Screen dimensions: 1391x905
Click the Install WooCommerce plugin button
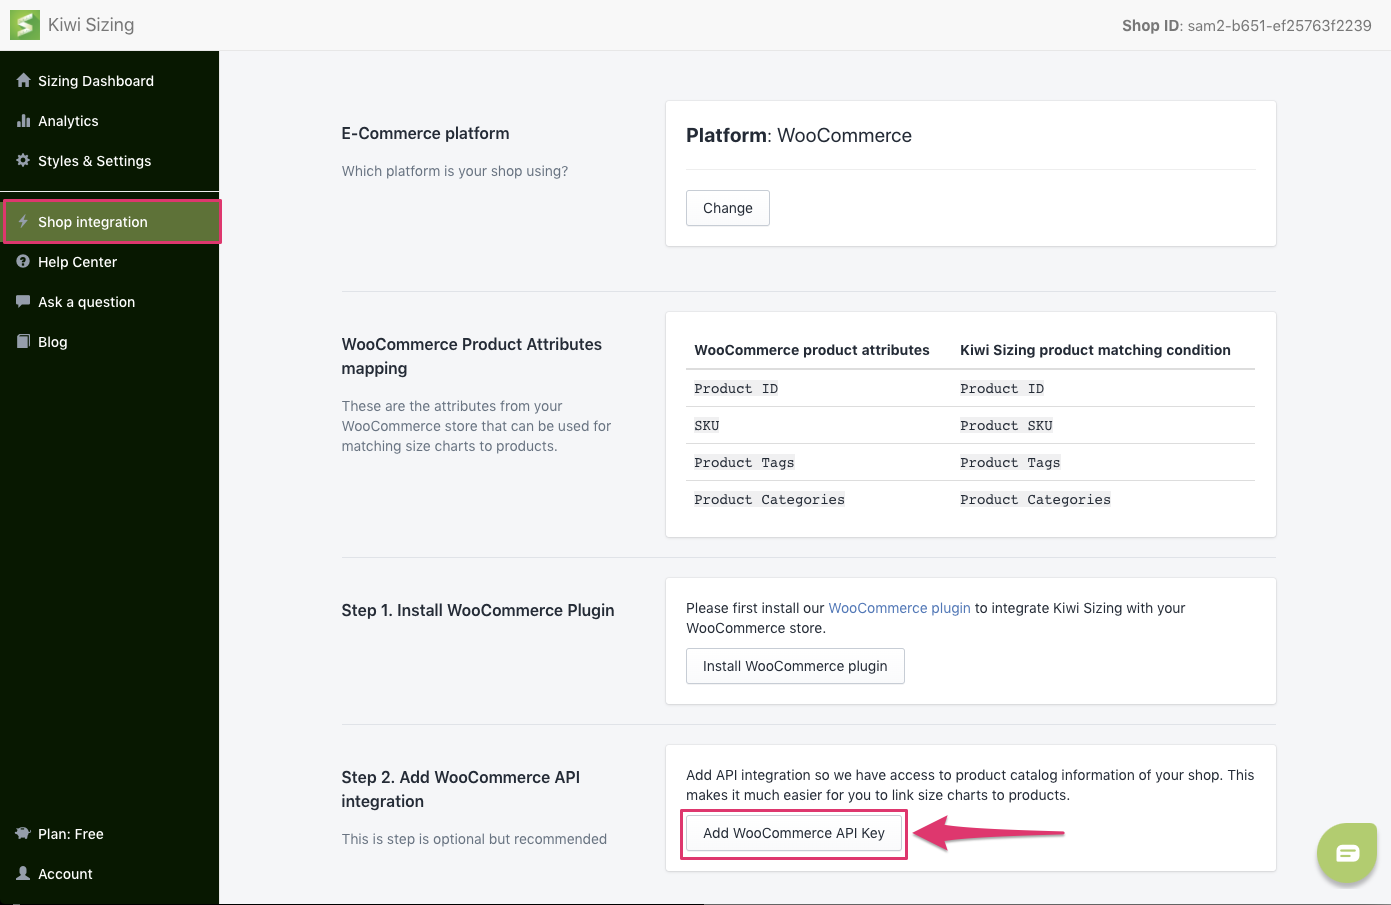tap(795, 666)
